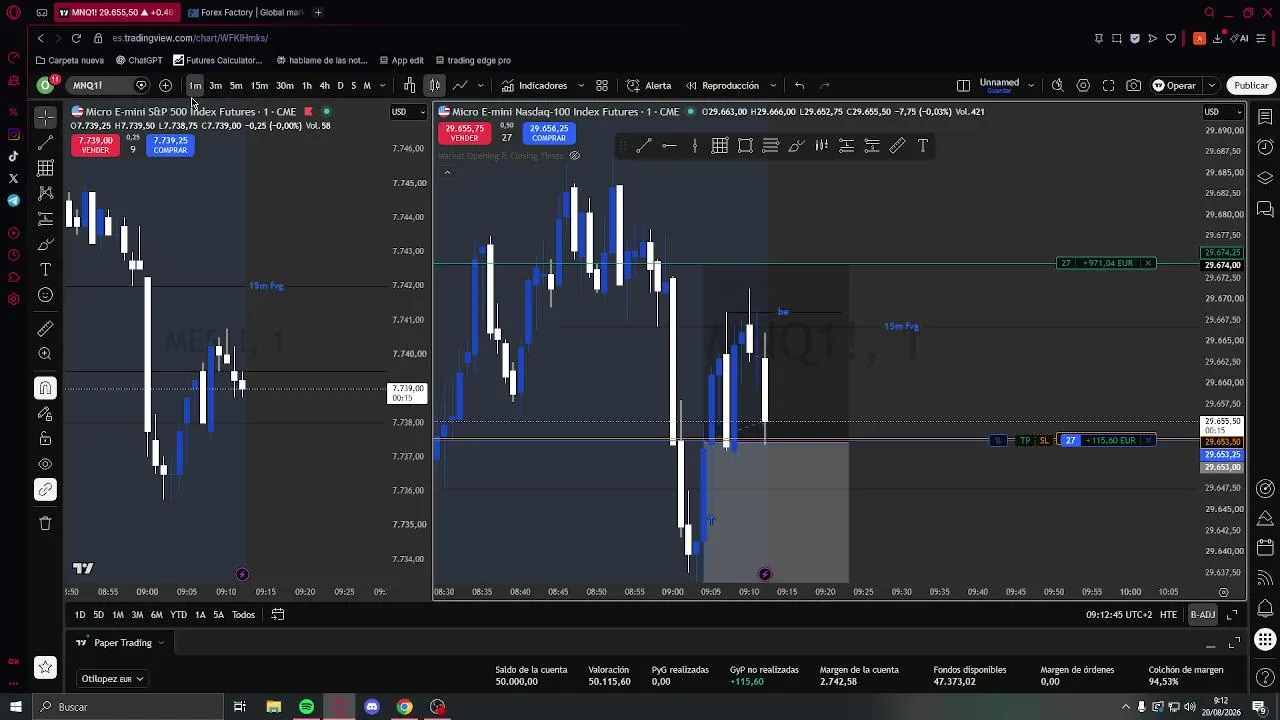
Task: Select the candles chart type
Action: (x=434, y=86)
